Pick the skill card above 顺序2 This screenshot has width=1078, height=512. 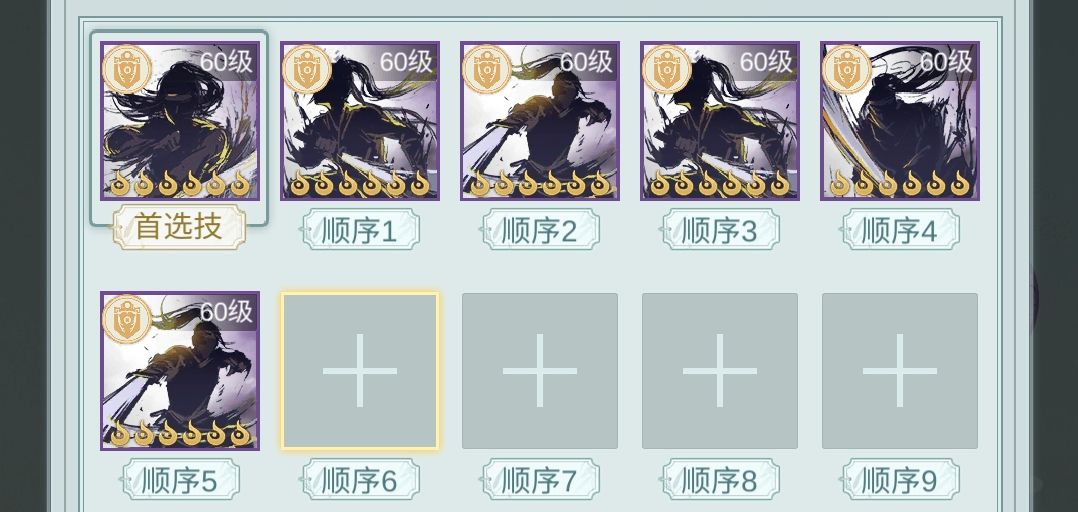540,121
